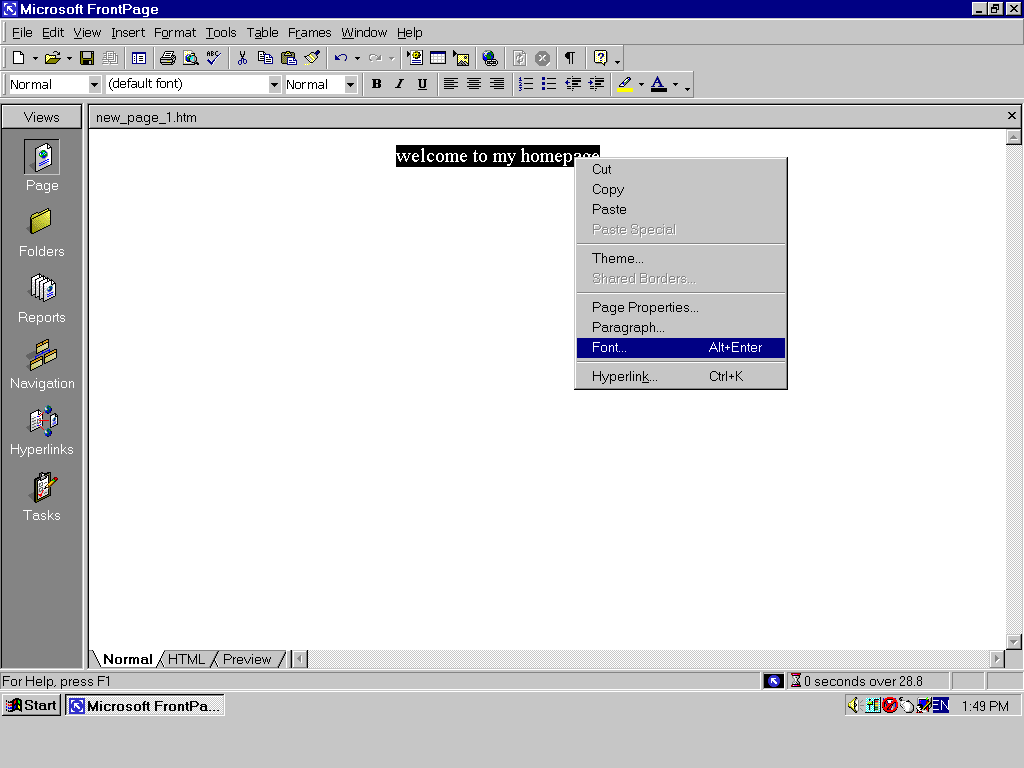This screenshot has height=768, width=1024.
Task: Click the Format Painter brush icon
Action: (312, 58)
